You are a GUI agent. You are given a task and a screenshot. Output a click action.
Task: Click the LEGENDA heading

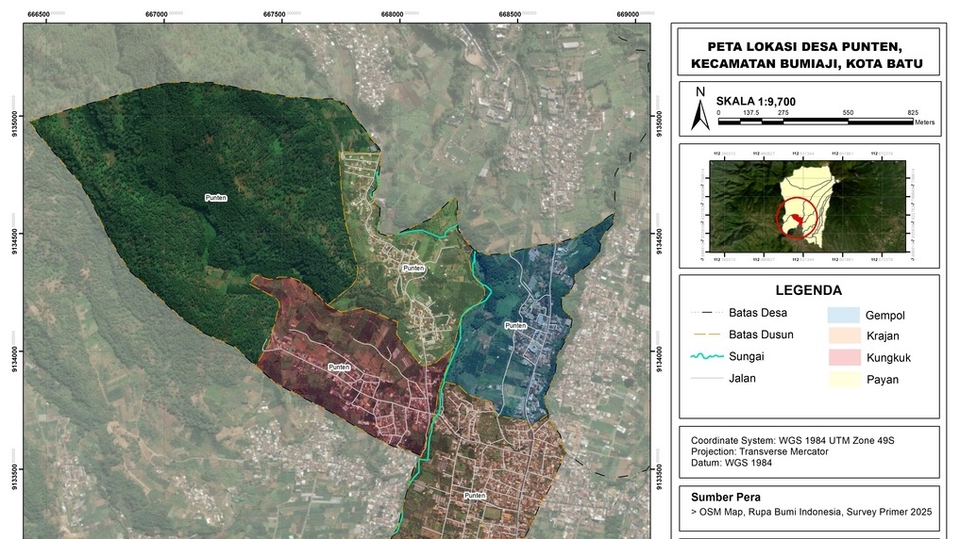coord(808,291)
